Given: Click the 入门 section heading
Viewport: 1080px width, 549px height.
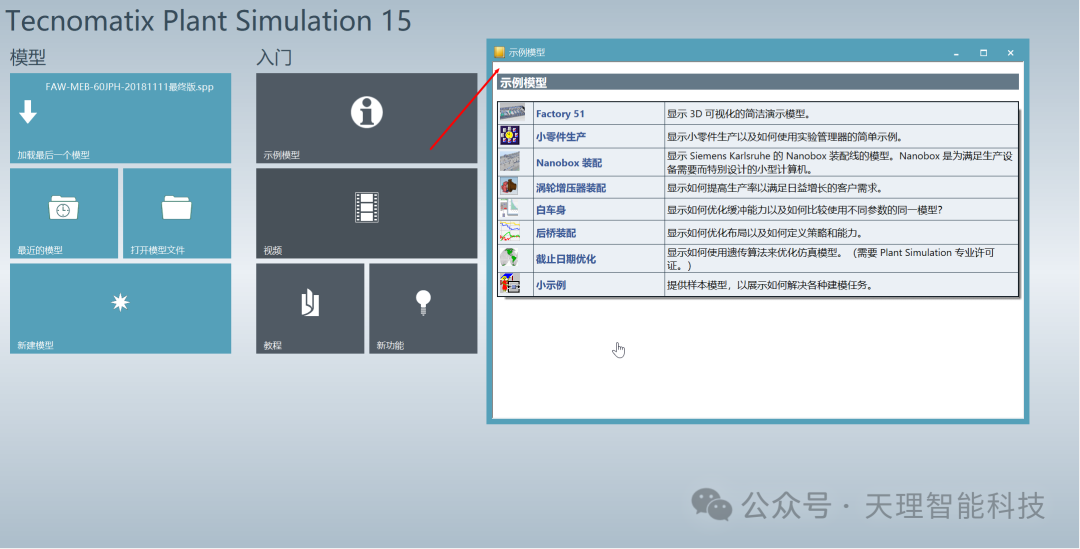Looking at the screenshot, I should pyautogui.click(x=274, y=58).
